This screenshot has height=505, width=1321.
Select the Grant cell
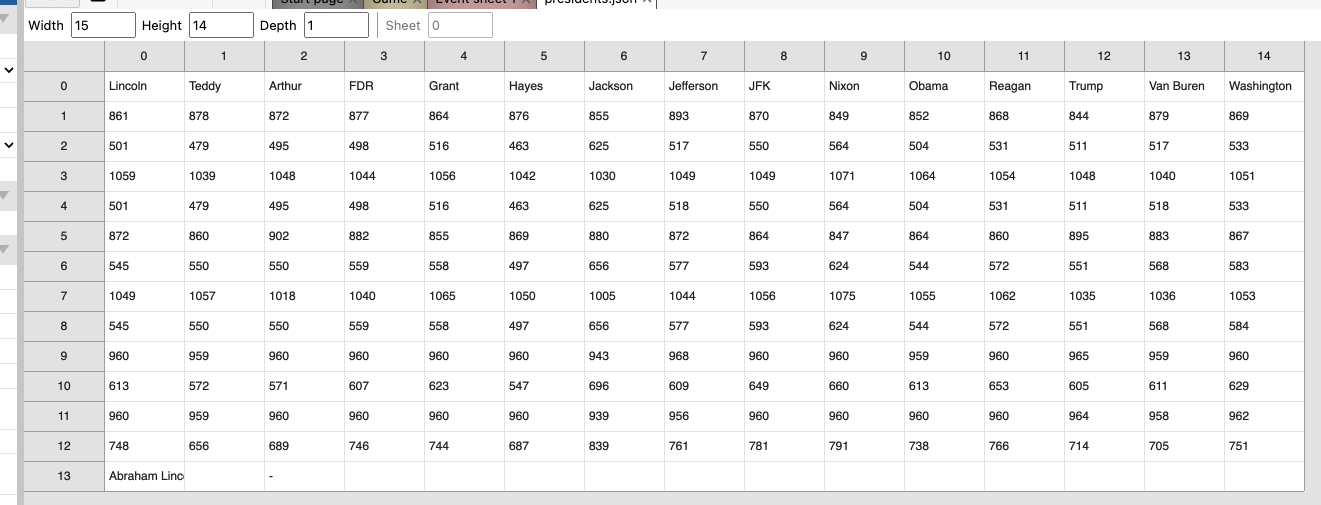coord(464,86)
